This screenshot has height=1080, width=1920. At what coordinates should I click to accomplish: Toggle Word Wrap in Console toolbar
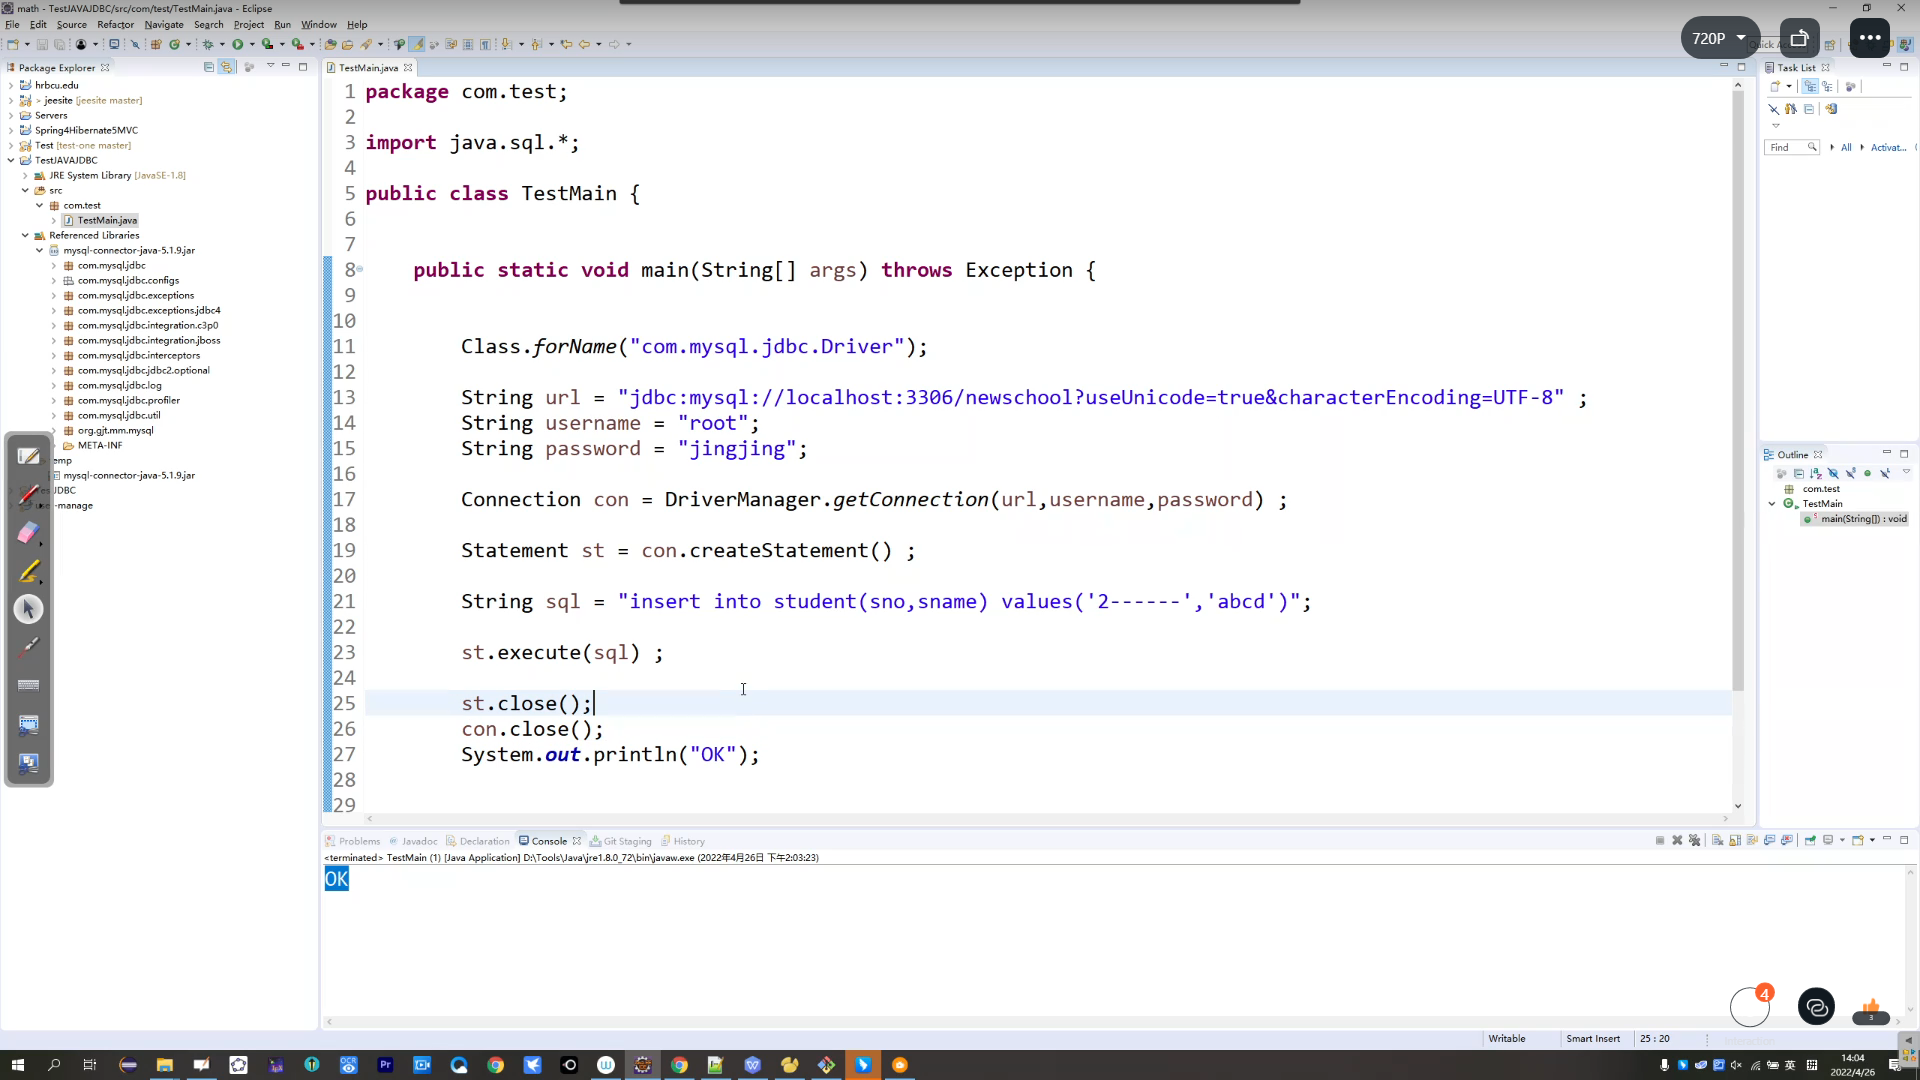point(1752,840)
